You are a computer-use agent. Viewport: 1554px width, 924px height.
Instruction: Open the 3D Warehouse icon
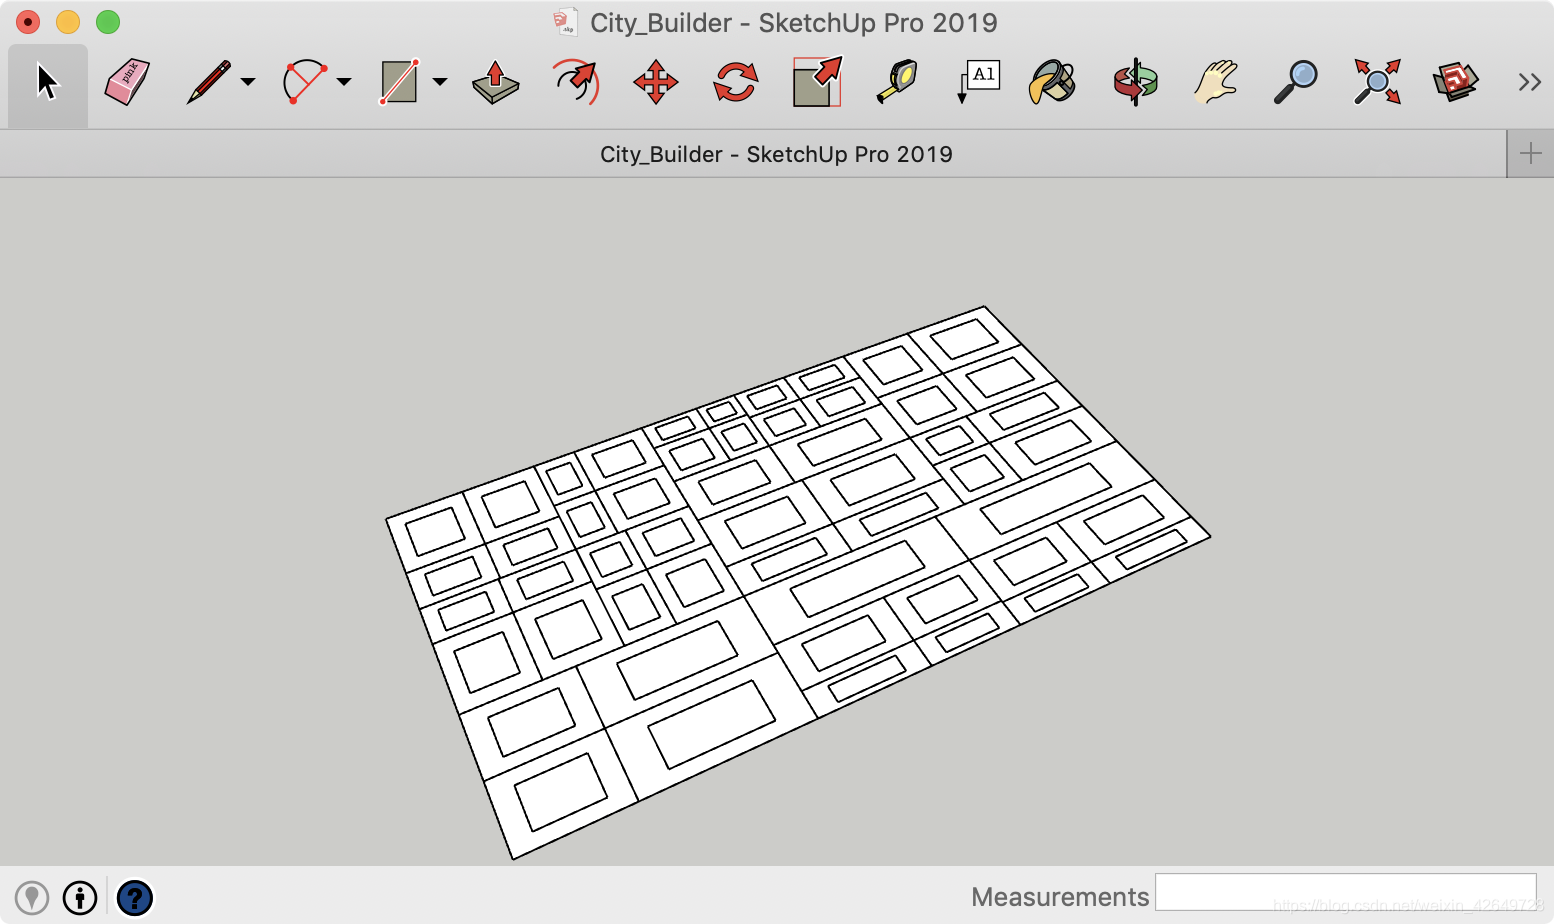(x=1456, y=82)
